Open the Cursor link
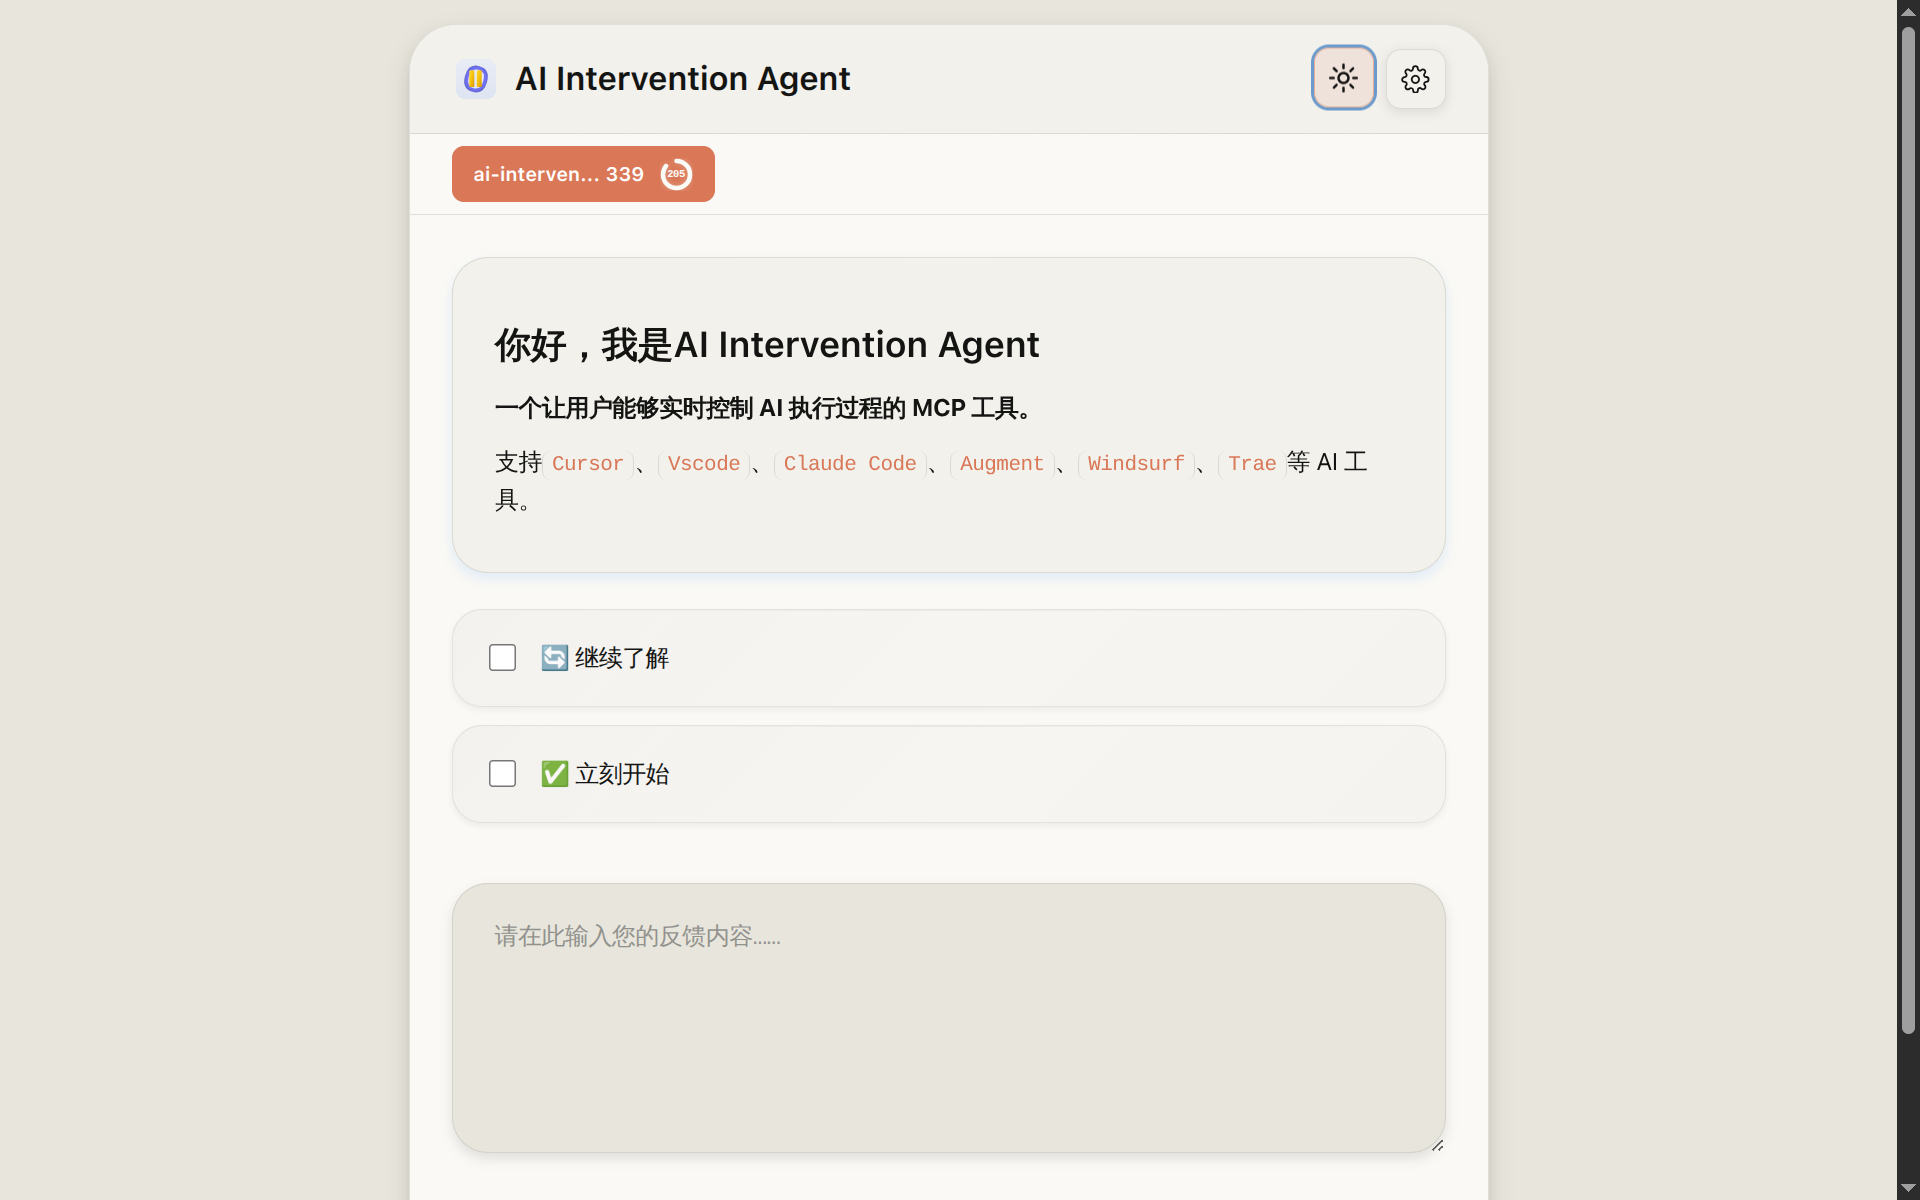The height and width of the screenshot is (1200, 1920). click(x=587, y=463)
